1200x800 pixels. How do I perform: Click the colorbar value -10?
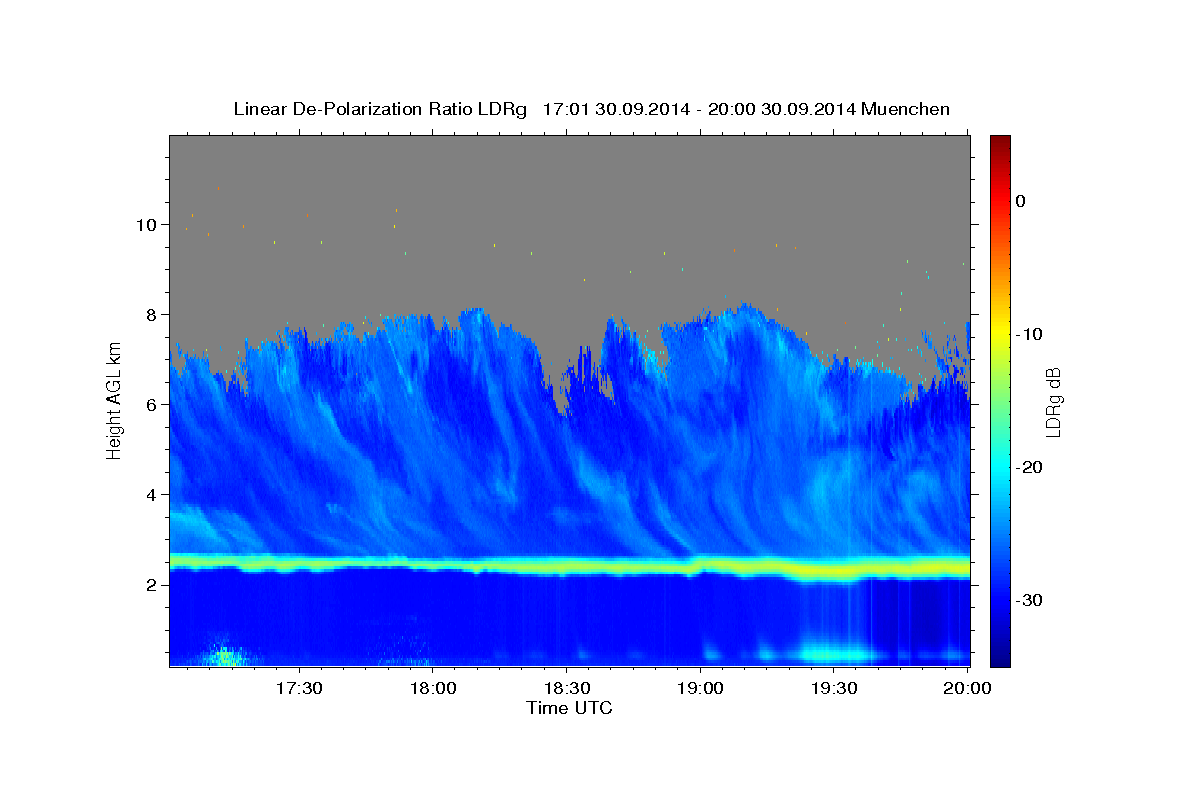[x=1030, y=334]
